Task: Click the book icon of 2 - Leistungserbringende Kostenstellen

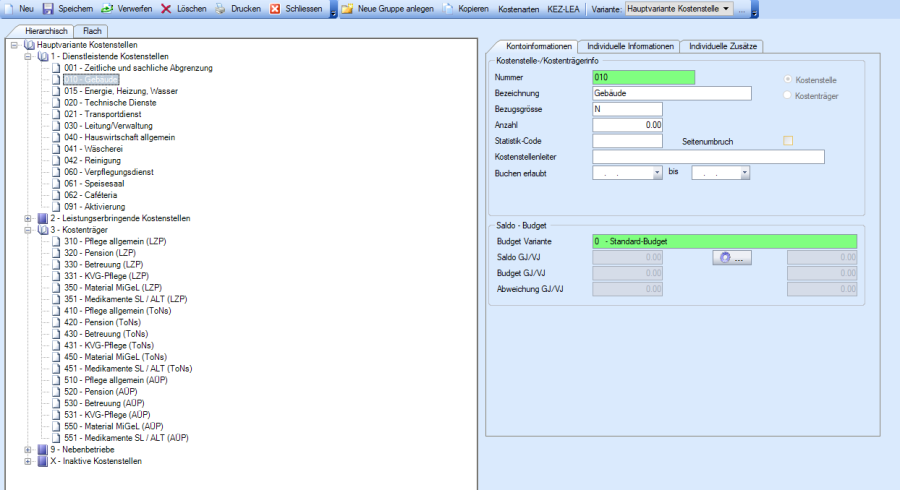Action: tap(43, 218)
